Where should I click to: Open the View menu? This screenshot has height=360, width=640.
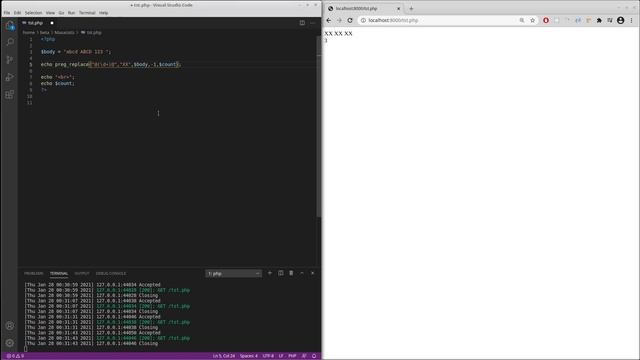click(50, 13)
